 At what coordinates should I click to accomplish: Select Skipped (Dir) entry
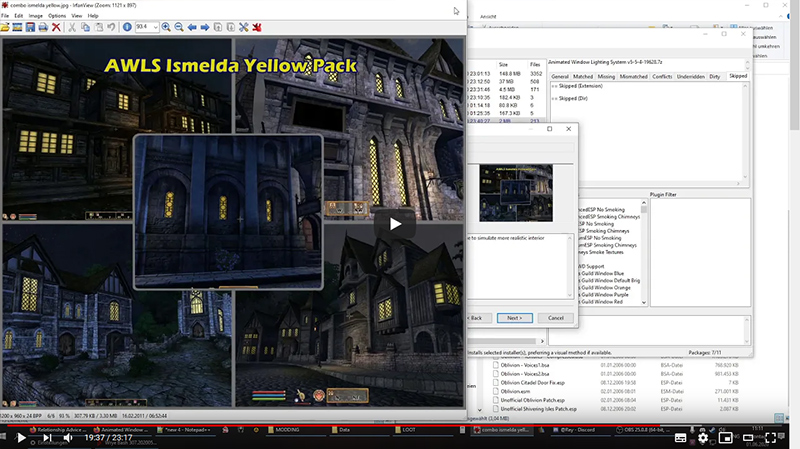coord(573,98)
